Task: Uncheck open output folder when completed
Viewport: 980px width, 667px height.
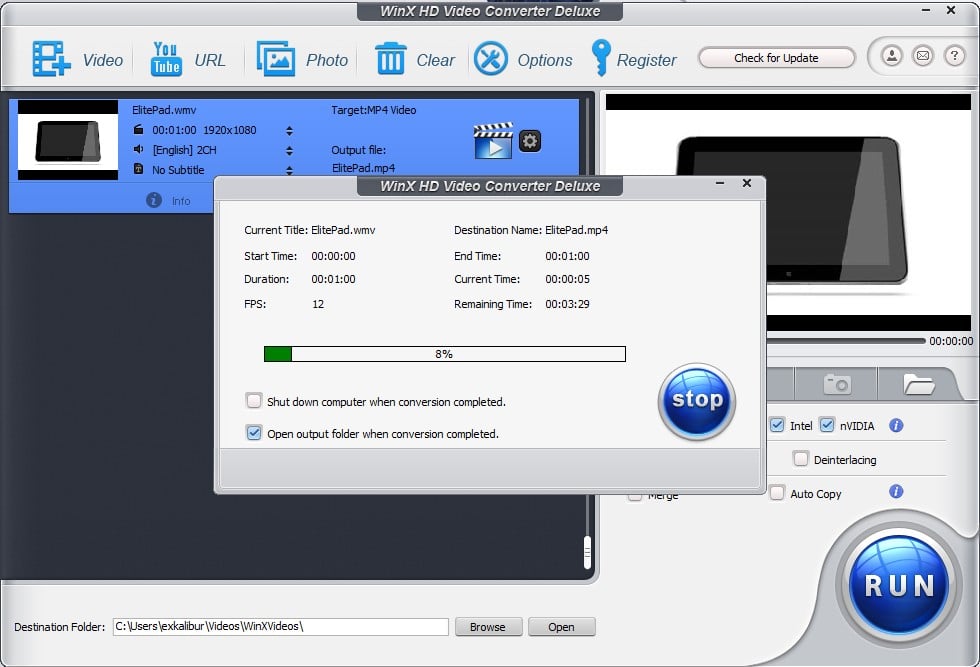Action: click(x=254, y=433)
